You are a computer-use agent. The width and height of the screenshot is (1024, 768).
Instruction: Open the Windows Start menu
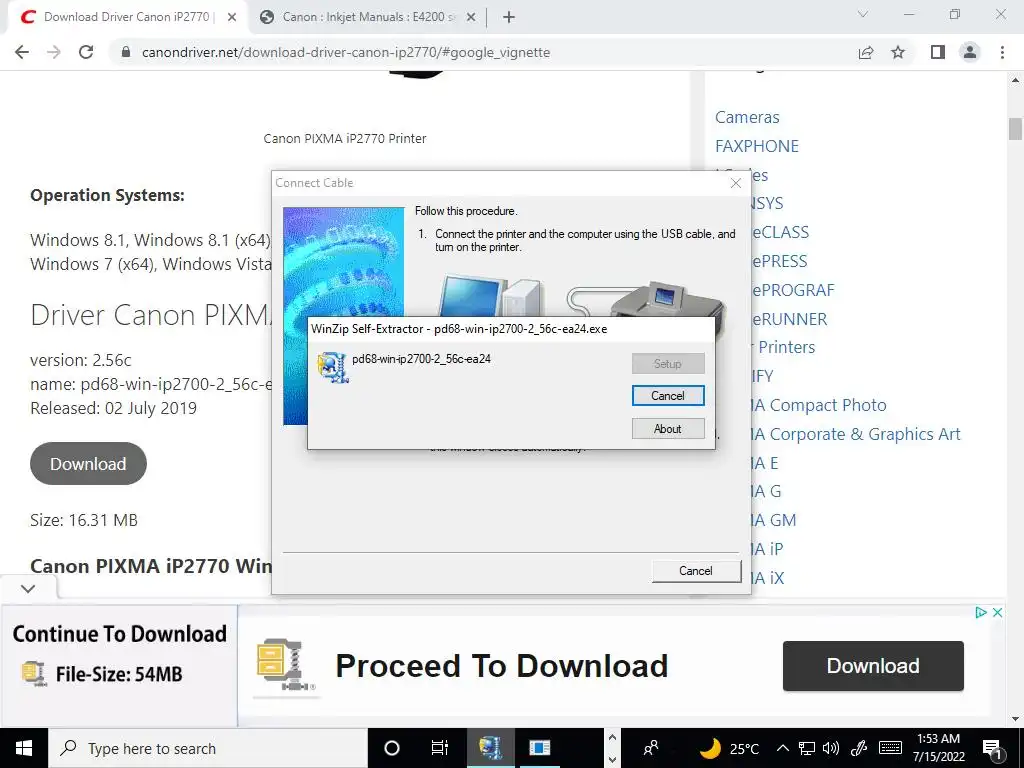(x=24, y=748)
